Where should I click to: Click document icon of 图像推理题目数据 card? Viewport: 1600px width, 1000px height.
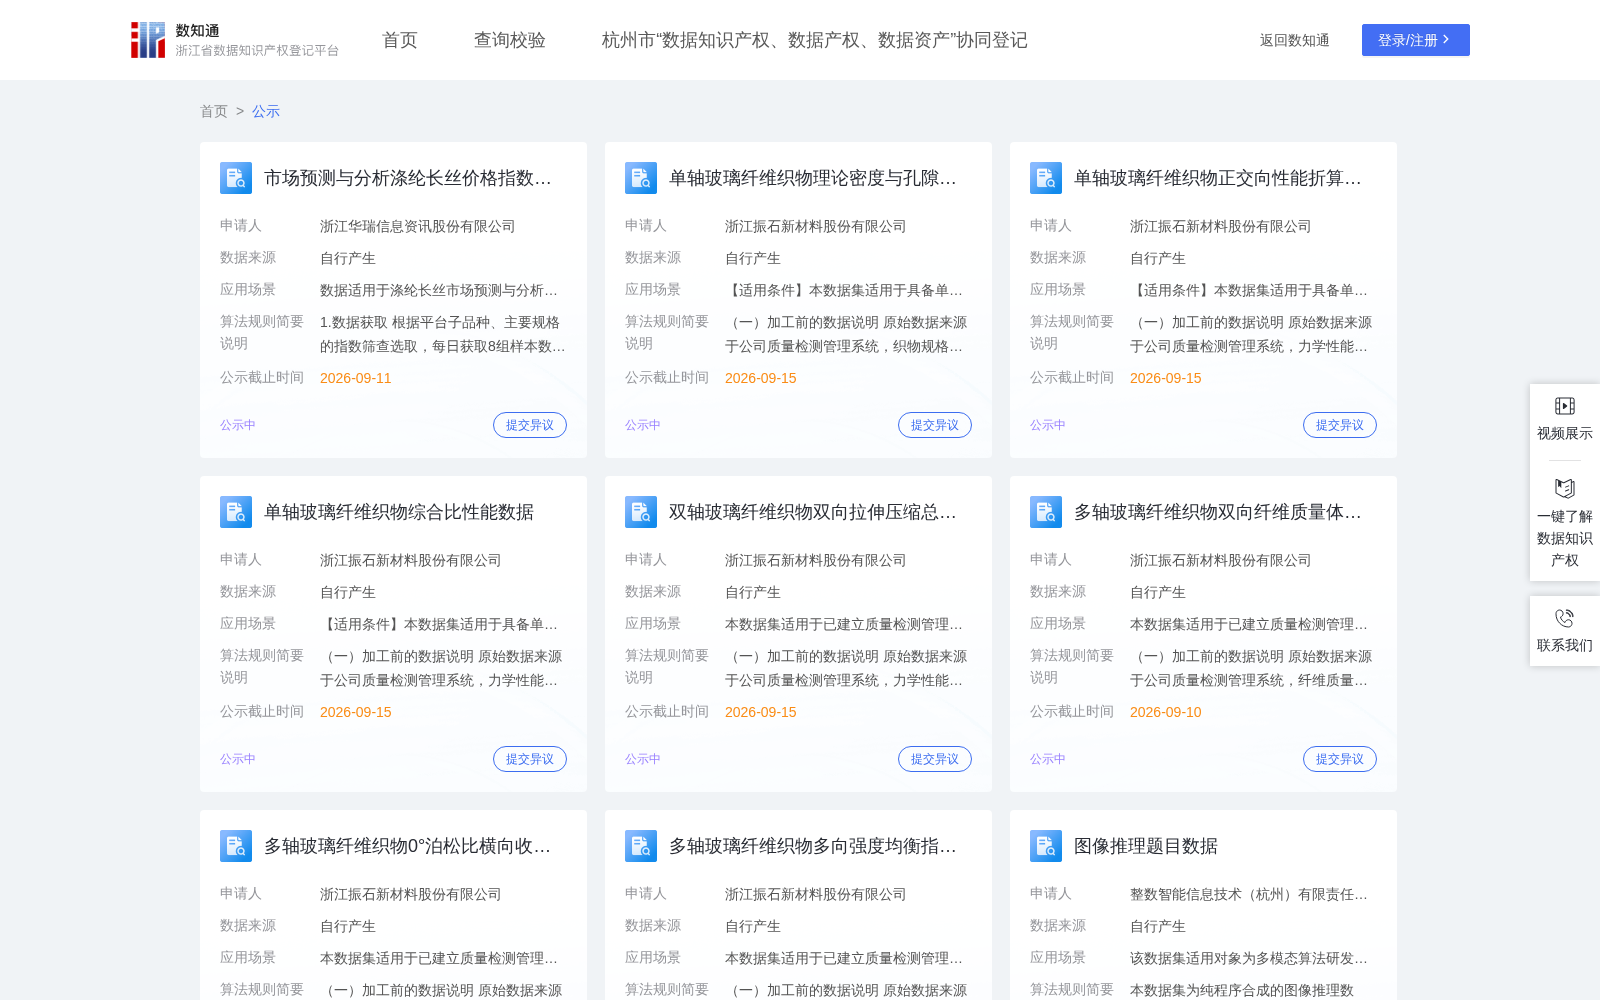(1046, 846)
